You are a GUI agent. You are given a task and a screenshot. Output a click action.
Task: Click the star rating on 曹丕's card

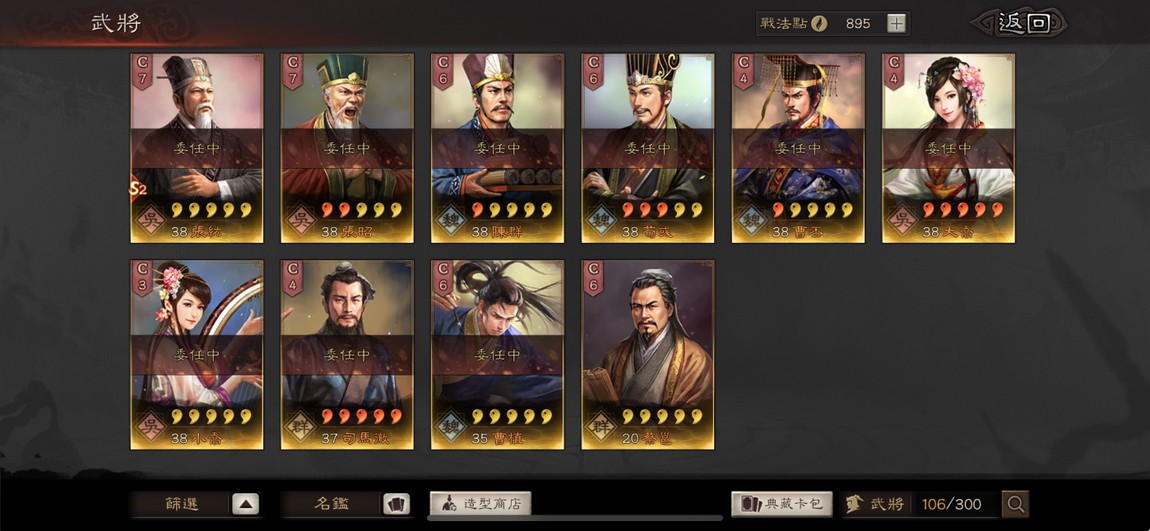[x=813, y=210]
